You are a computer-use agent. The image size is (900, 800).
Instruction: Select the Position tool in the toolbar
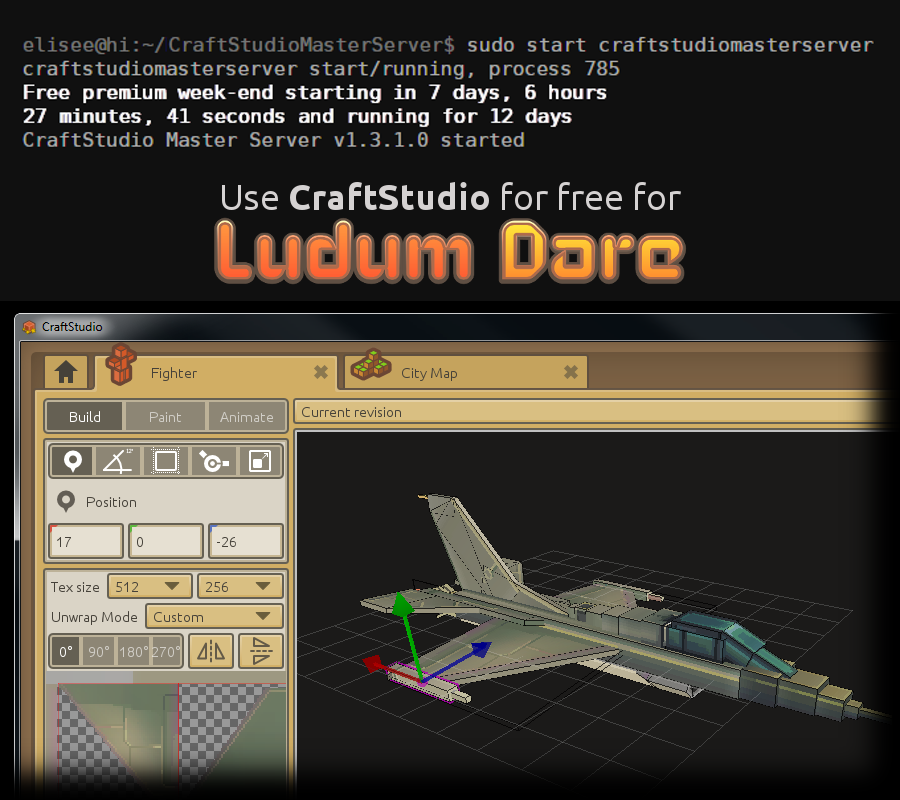pos(70,461)
